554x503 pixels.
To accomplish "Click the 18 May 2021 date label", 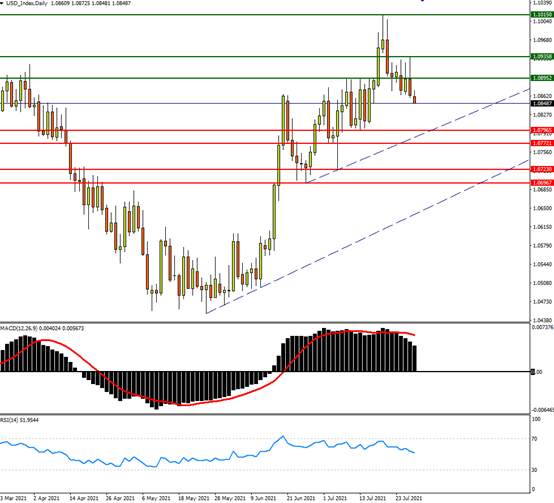I will click(x=193, y=498).
